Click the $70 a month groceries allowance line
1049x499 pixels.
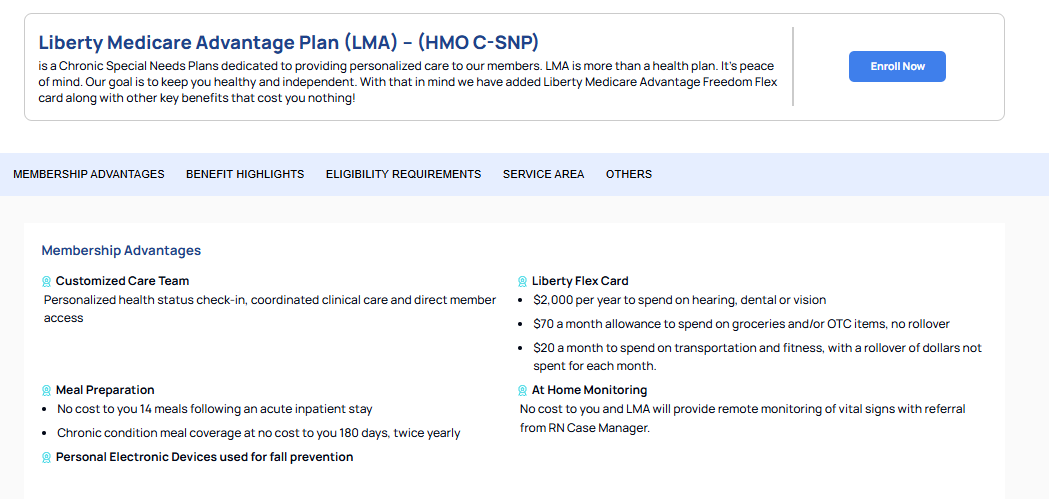click(741, 324)
